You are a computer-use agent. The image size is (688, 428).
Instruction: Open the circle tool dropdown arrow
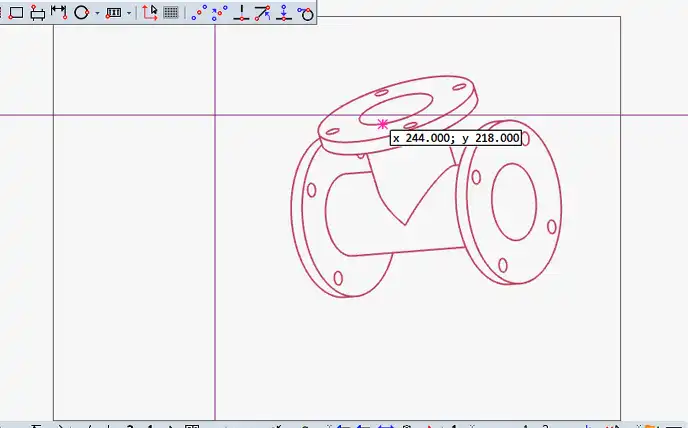click(x=97, y=14)
